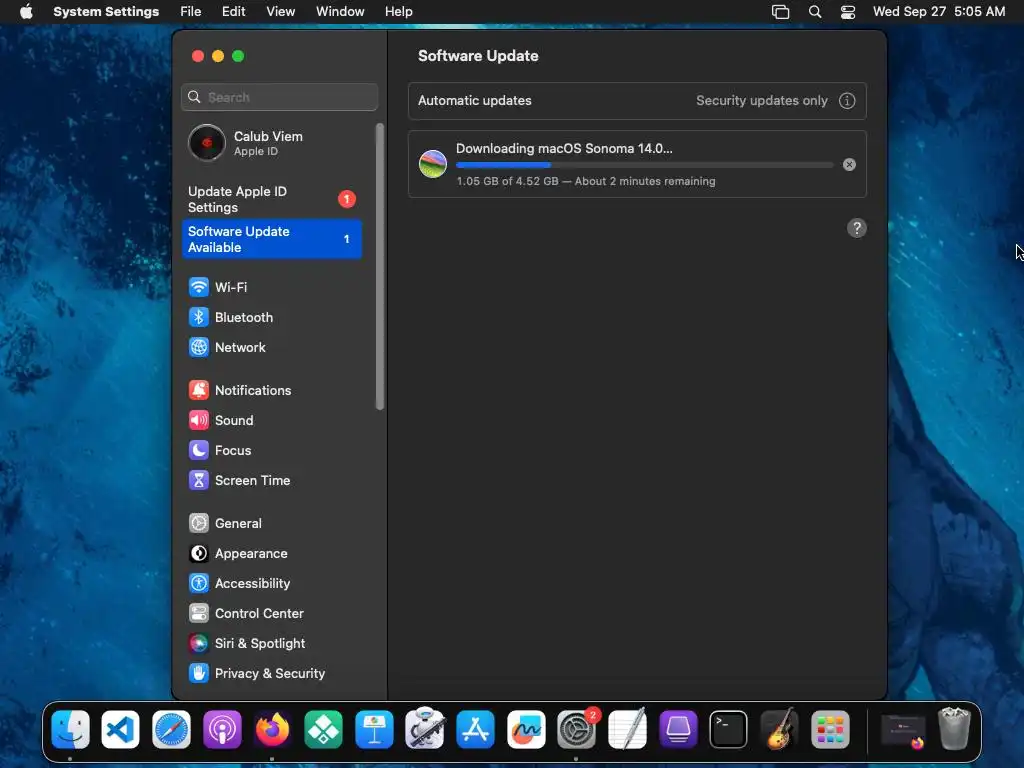Open the green diamond app in Dock
The width and height of the screenshot is (1024, 768).
[x=323, y=729]
